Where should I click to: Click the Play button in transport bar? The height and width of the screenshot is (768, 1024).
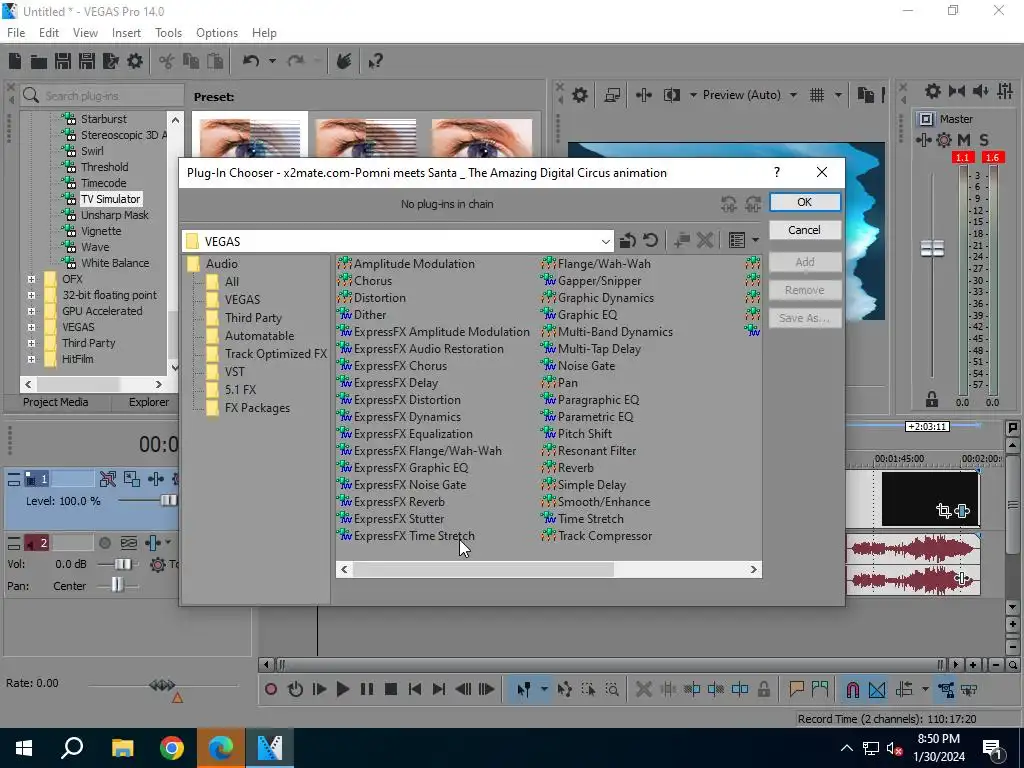[x=342, y=689]
